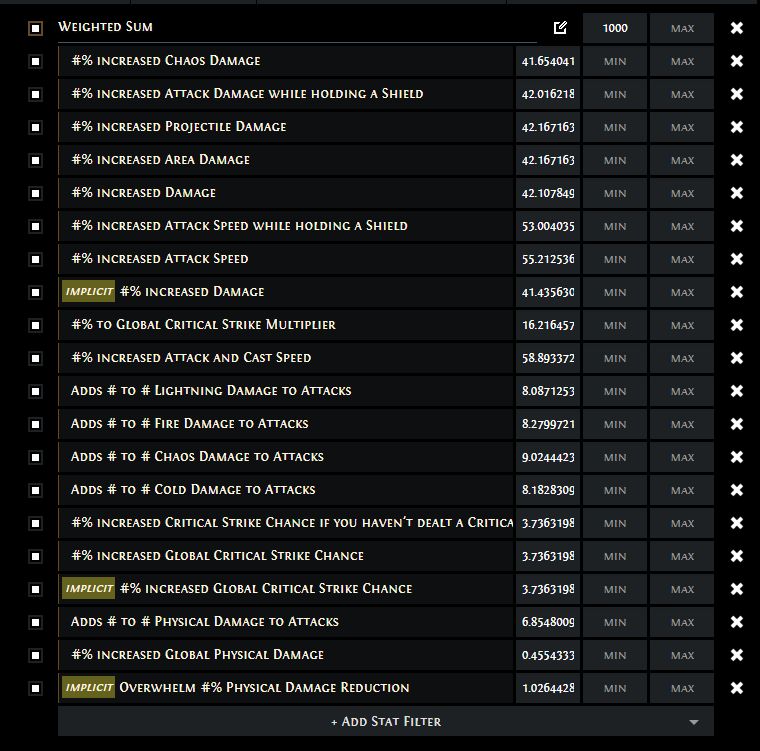Image resolution: width=760 pixels, height=751 pixels.
Task: Edit weight 58.893372 for Attack and Cast Speed
Action: click(548, 358)
